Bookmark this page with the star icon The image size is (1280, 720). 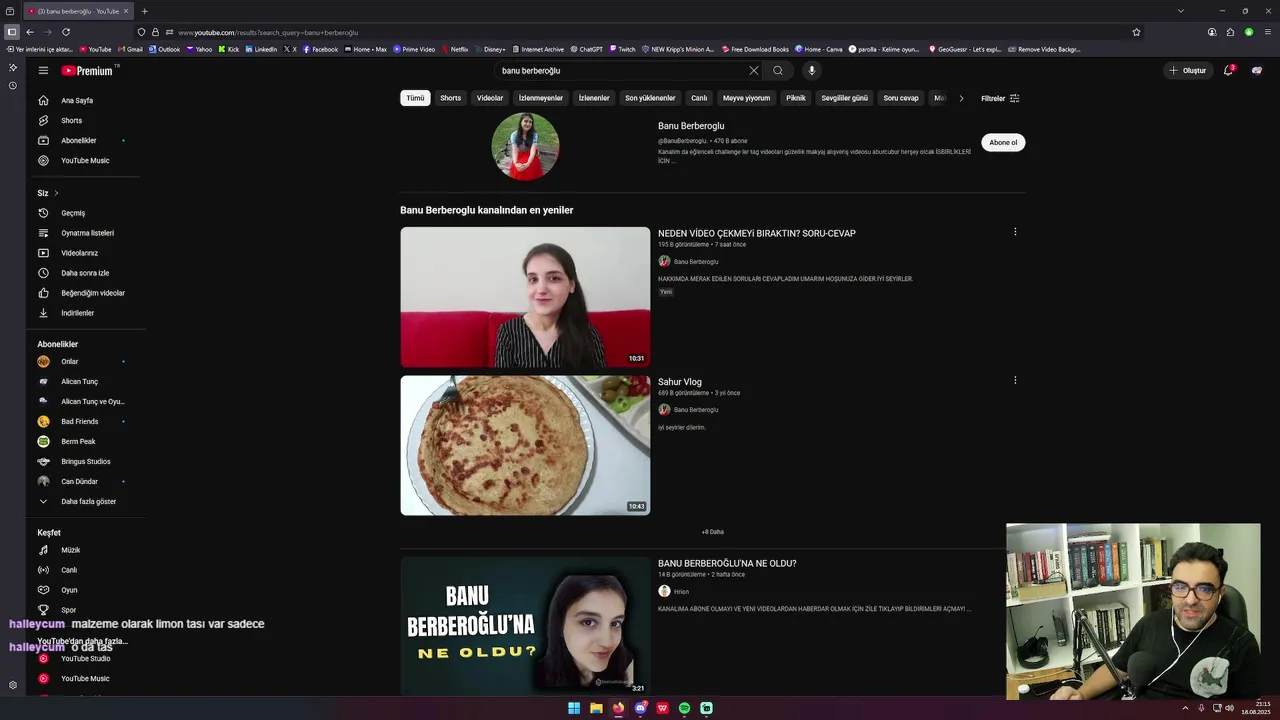coord(1136,32)
